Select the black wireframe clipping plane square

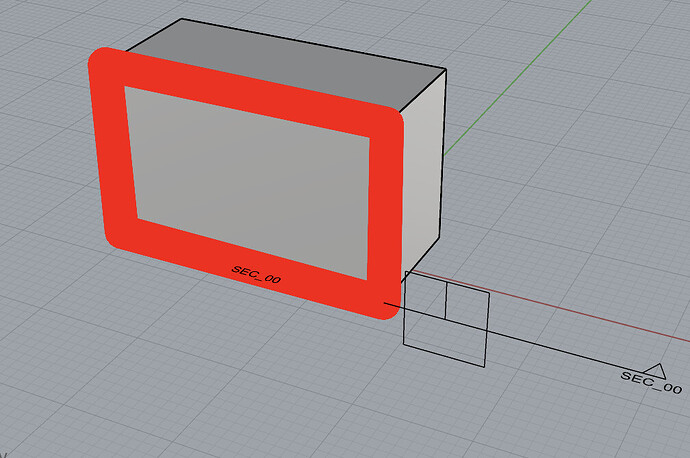click(x=446, y=319)
